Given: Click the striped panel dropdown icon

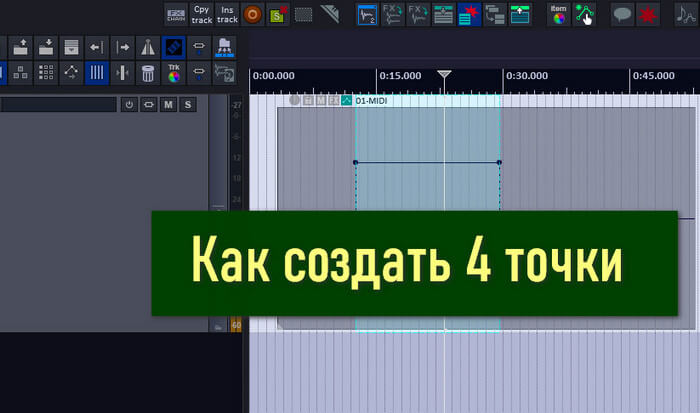Looking at the screenshot, I should point(71,47).
